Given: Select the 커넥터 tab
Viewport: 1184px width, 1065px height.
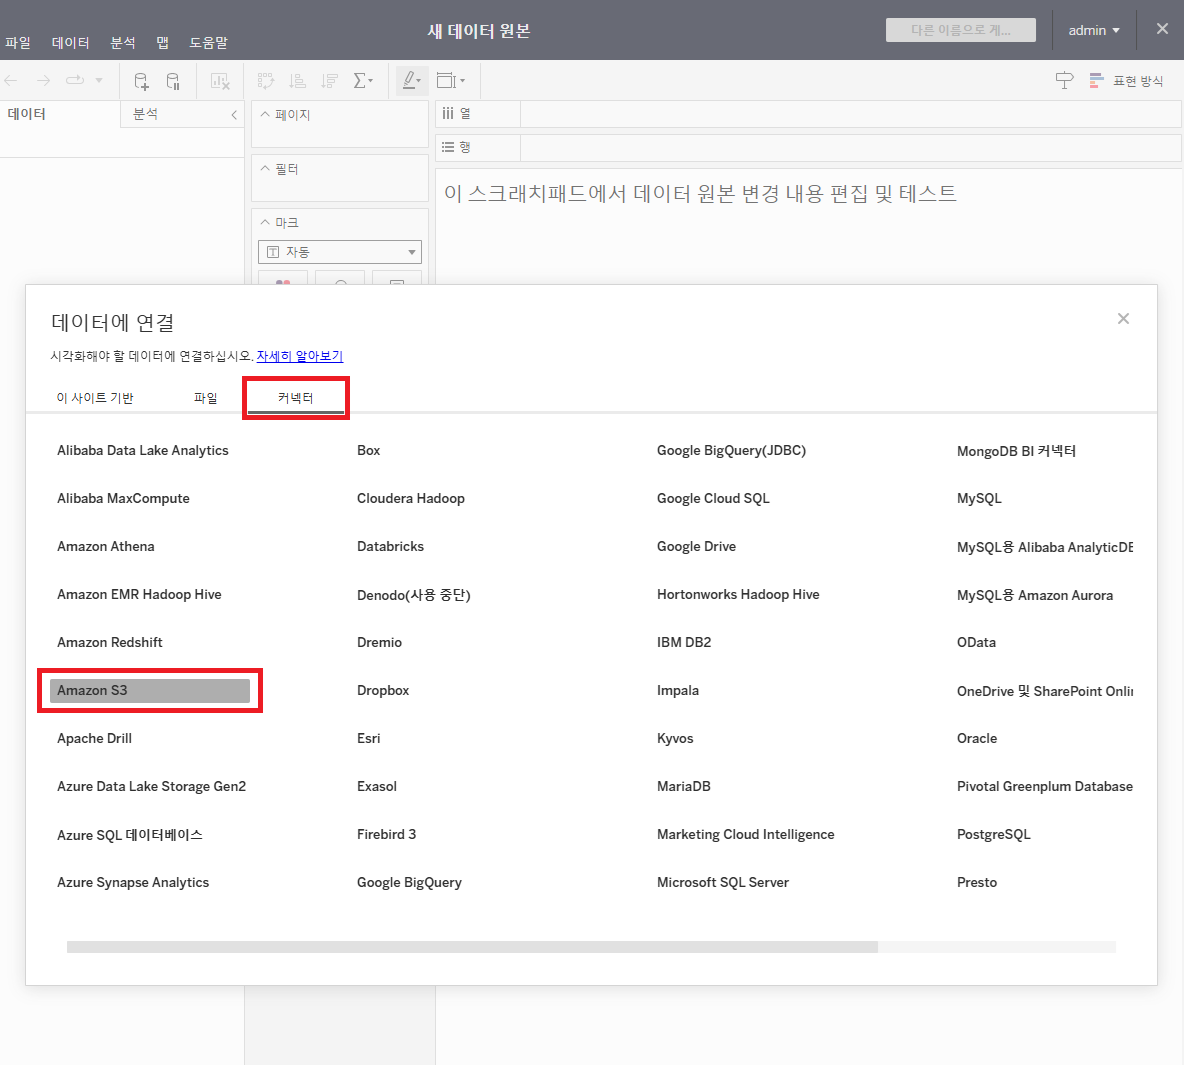Looking at the screenshot, I should click(295, 397).
